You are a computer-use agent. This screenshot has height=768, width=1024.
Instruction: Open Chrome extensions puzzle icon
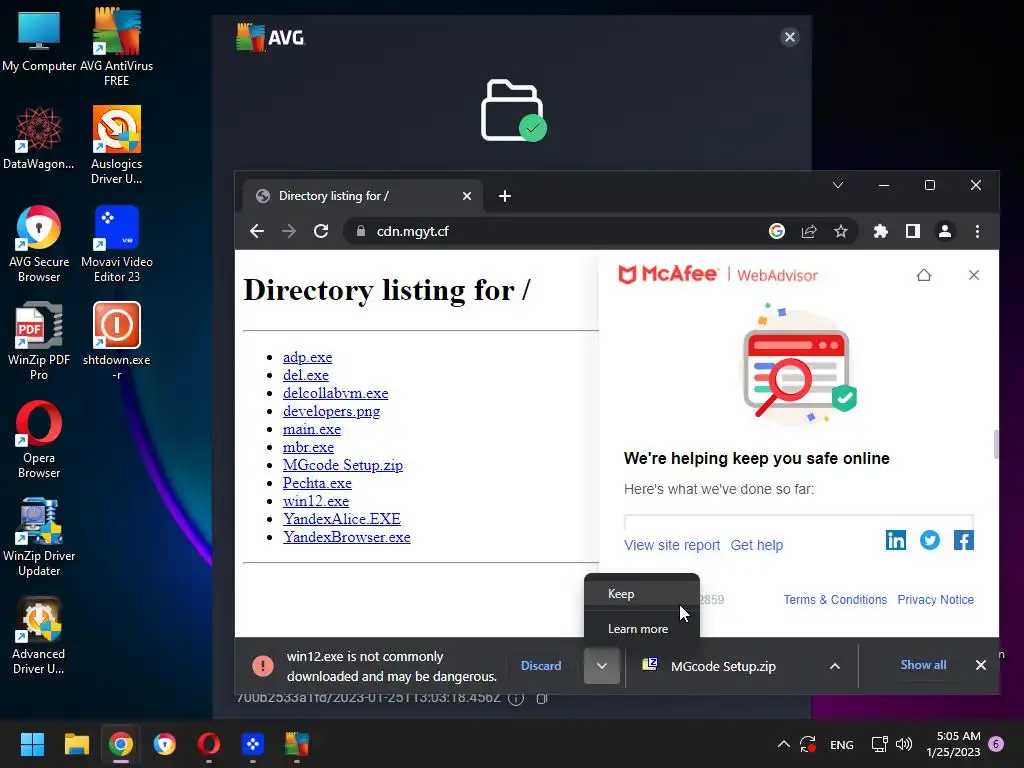tap(880, 231)
